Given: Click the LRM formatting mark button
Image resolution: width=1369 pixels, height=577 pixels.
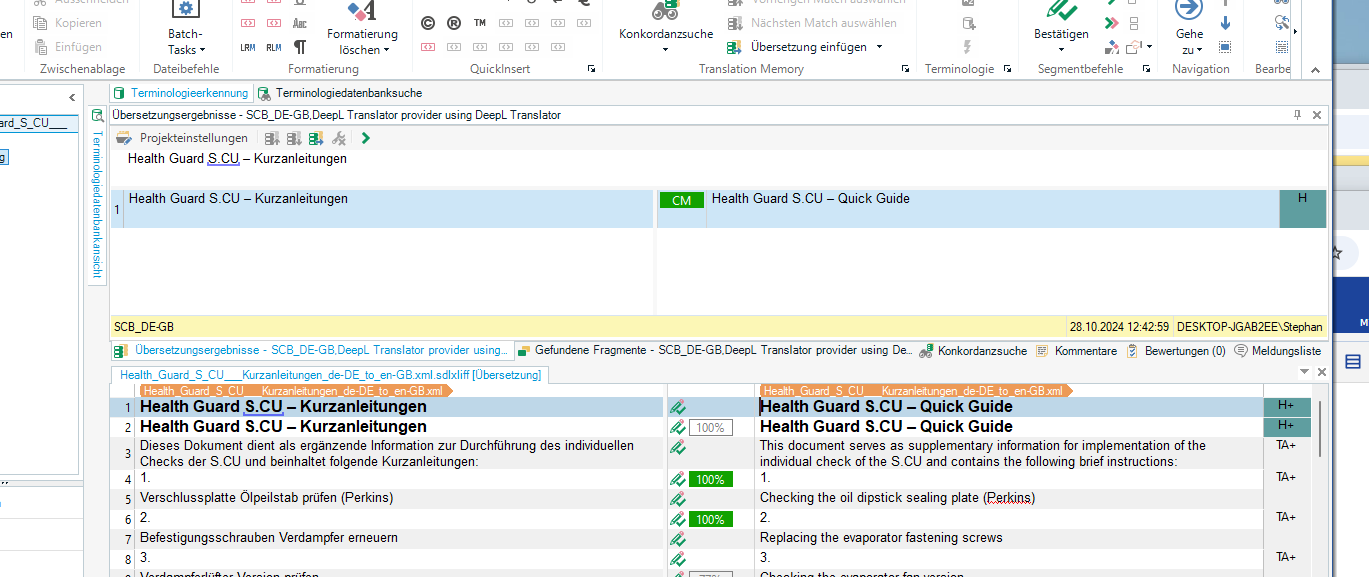Looking at the screenshot, I should point(247,46).
